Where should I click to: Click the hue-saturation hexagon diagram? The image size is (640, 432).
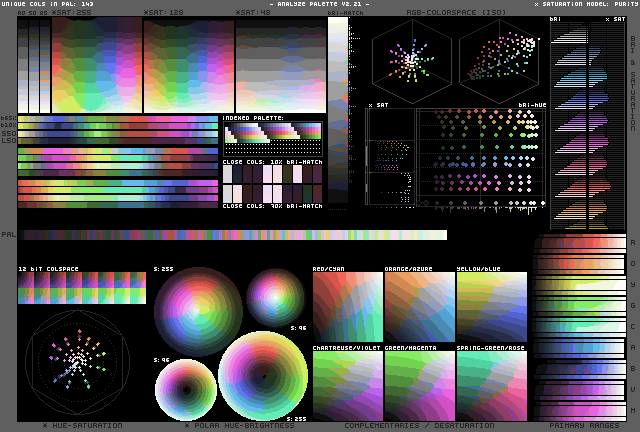76,362
